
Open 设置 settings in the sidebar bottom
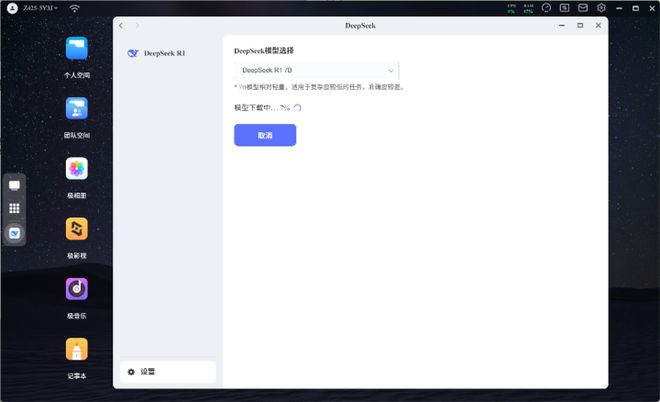tap(166, 371)
